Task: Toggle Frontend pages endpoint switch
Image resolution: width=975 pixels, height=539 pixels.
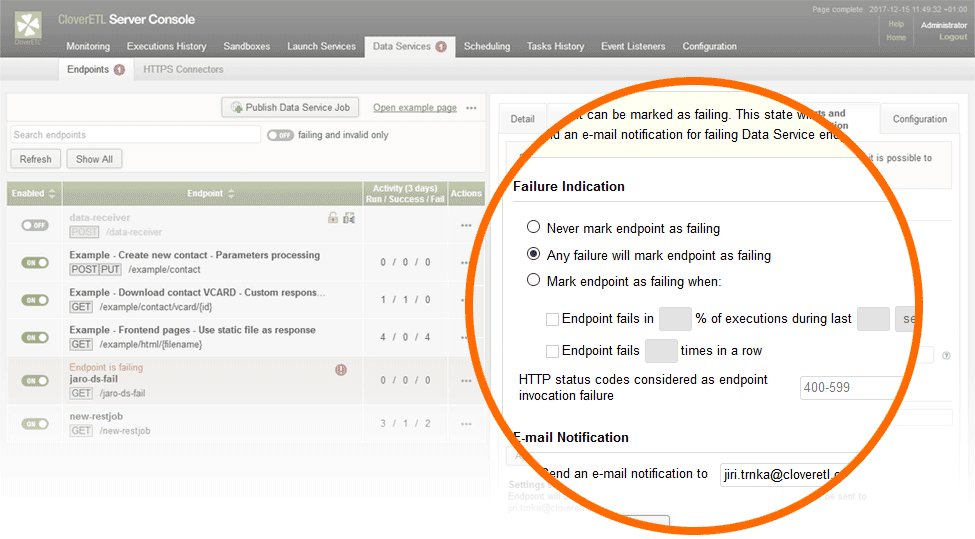Action: (35, 338)
